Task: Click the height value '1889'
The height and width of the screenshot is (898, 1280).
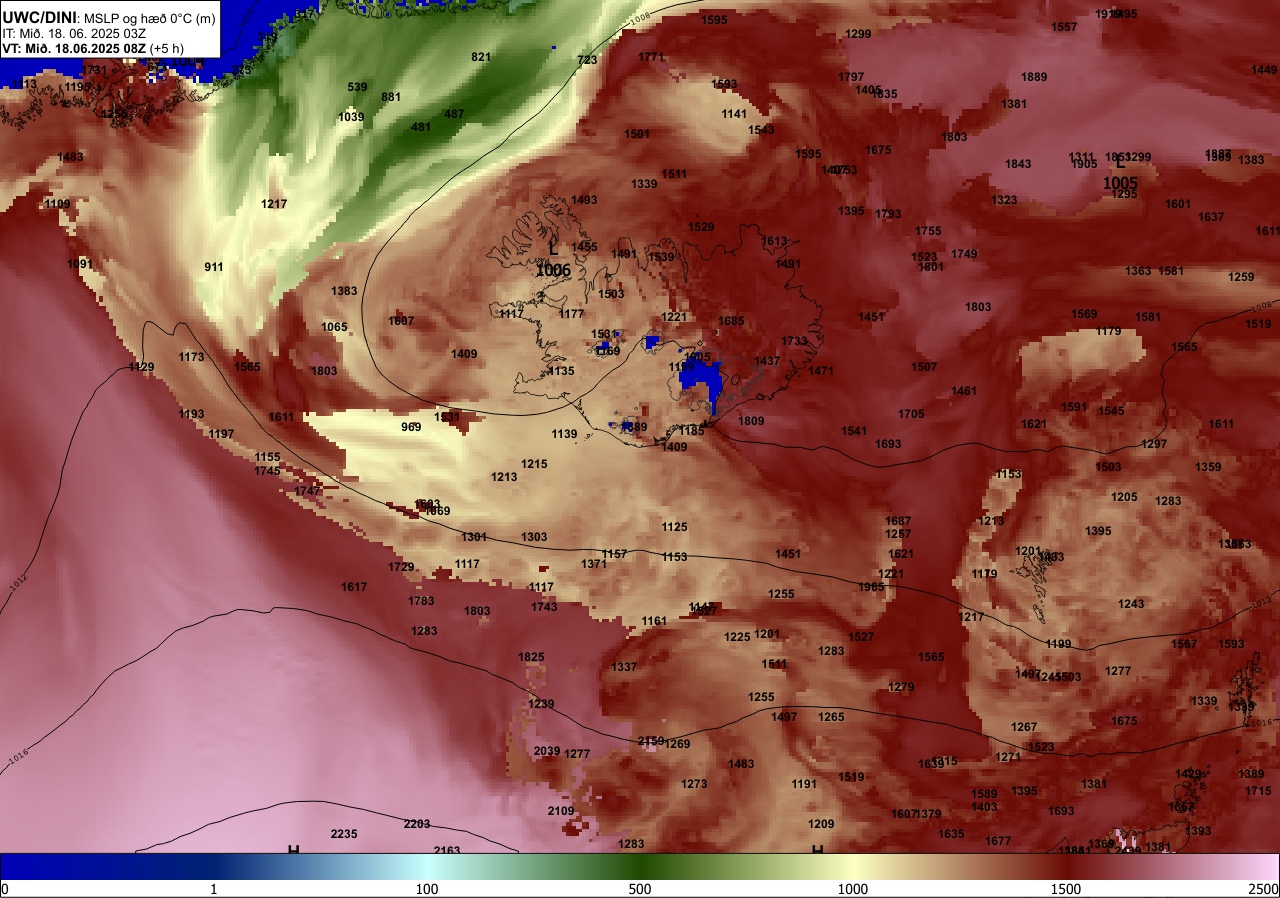Action: pyautogui.click(x=1034, y=77)
